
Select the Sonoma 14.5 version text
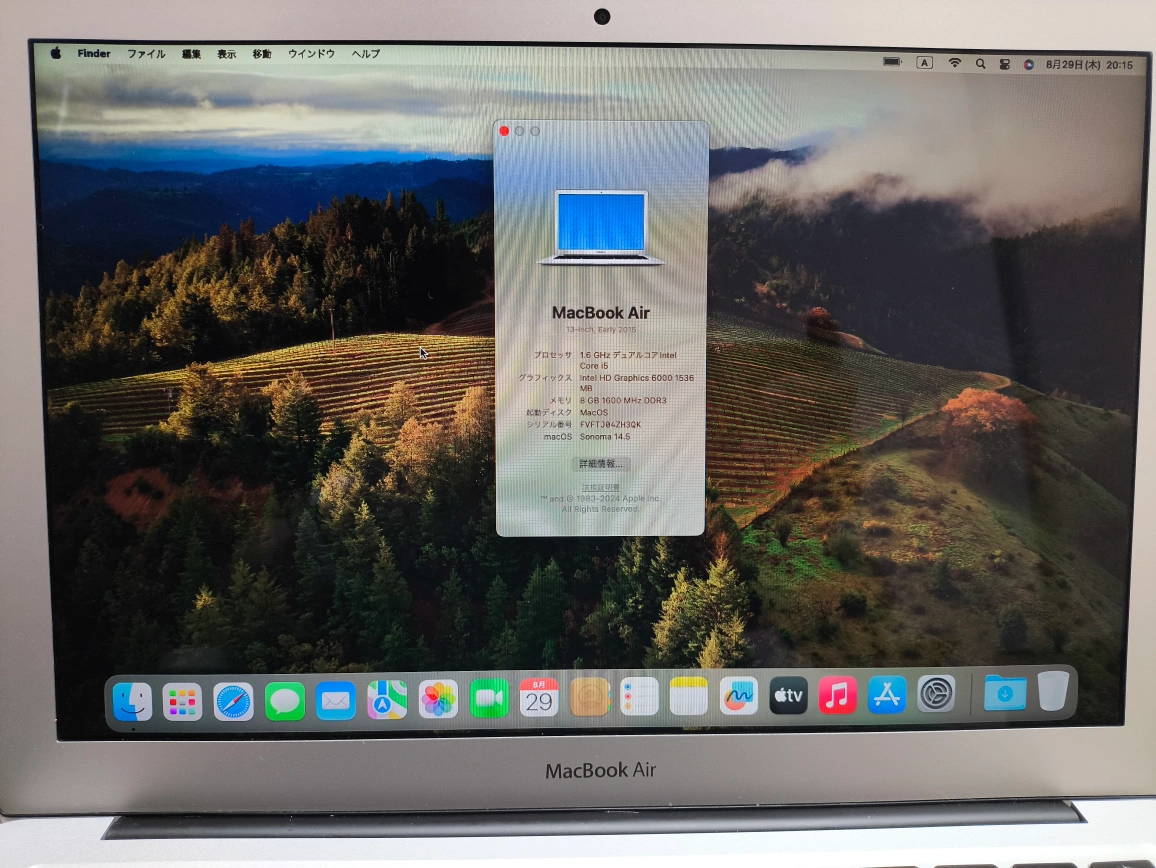pos(605,437)
